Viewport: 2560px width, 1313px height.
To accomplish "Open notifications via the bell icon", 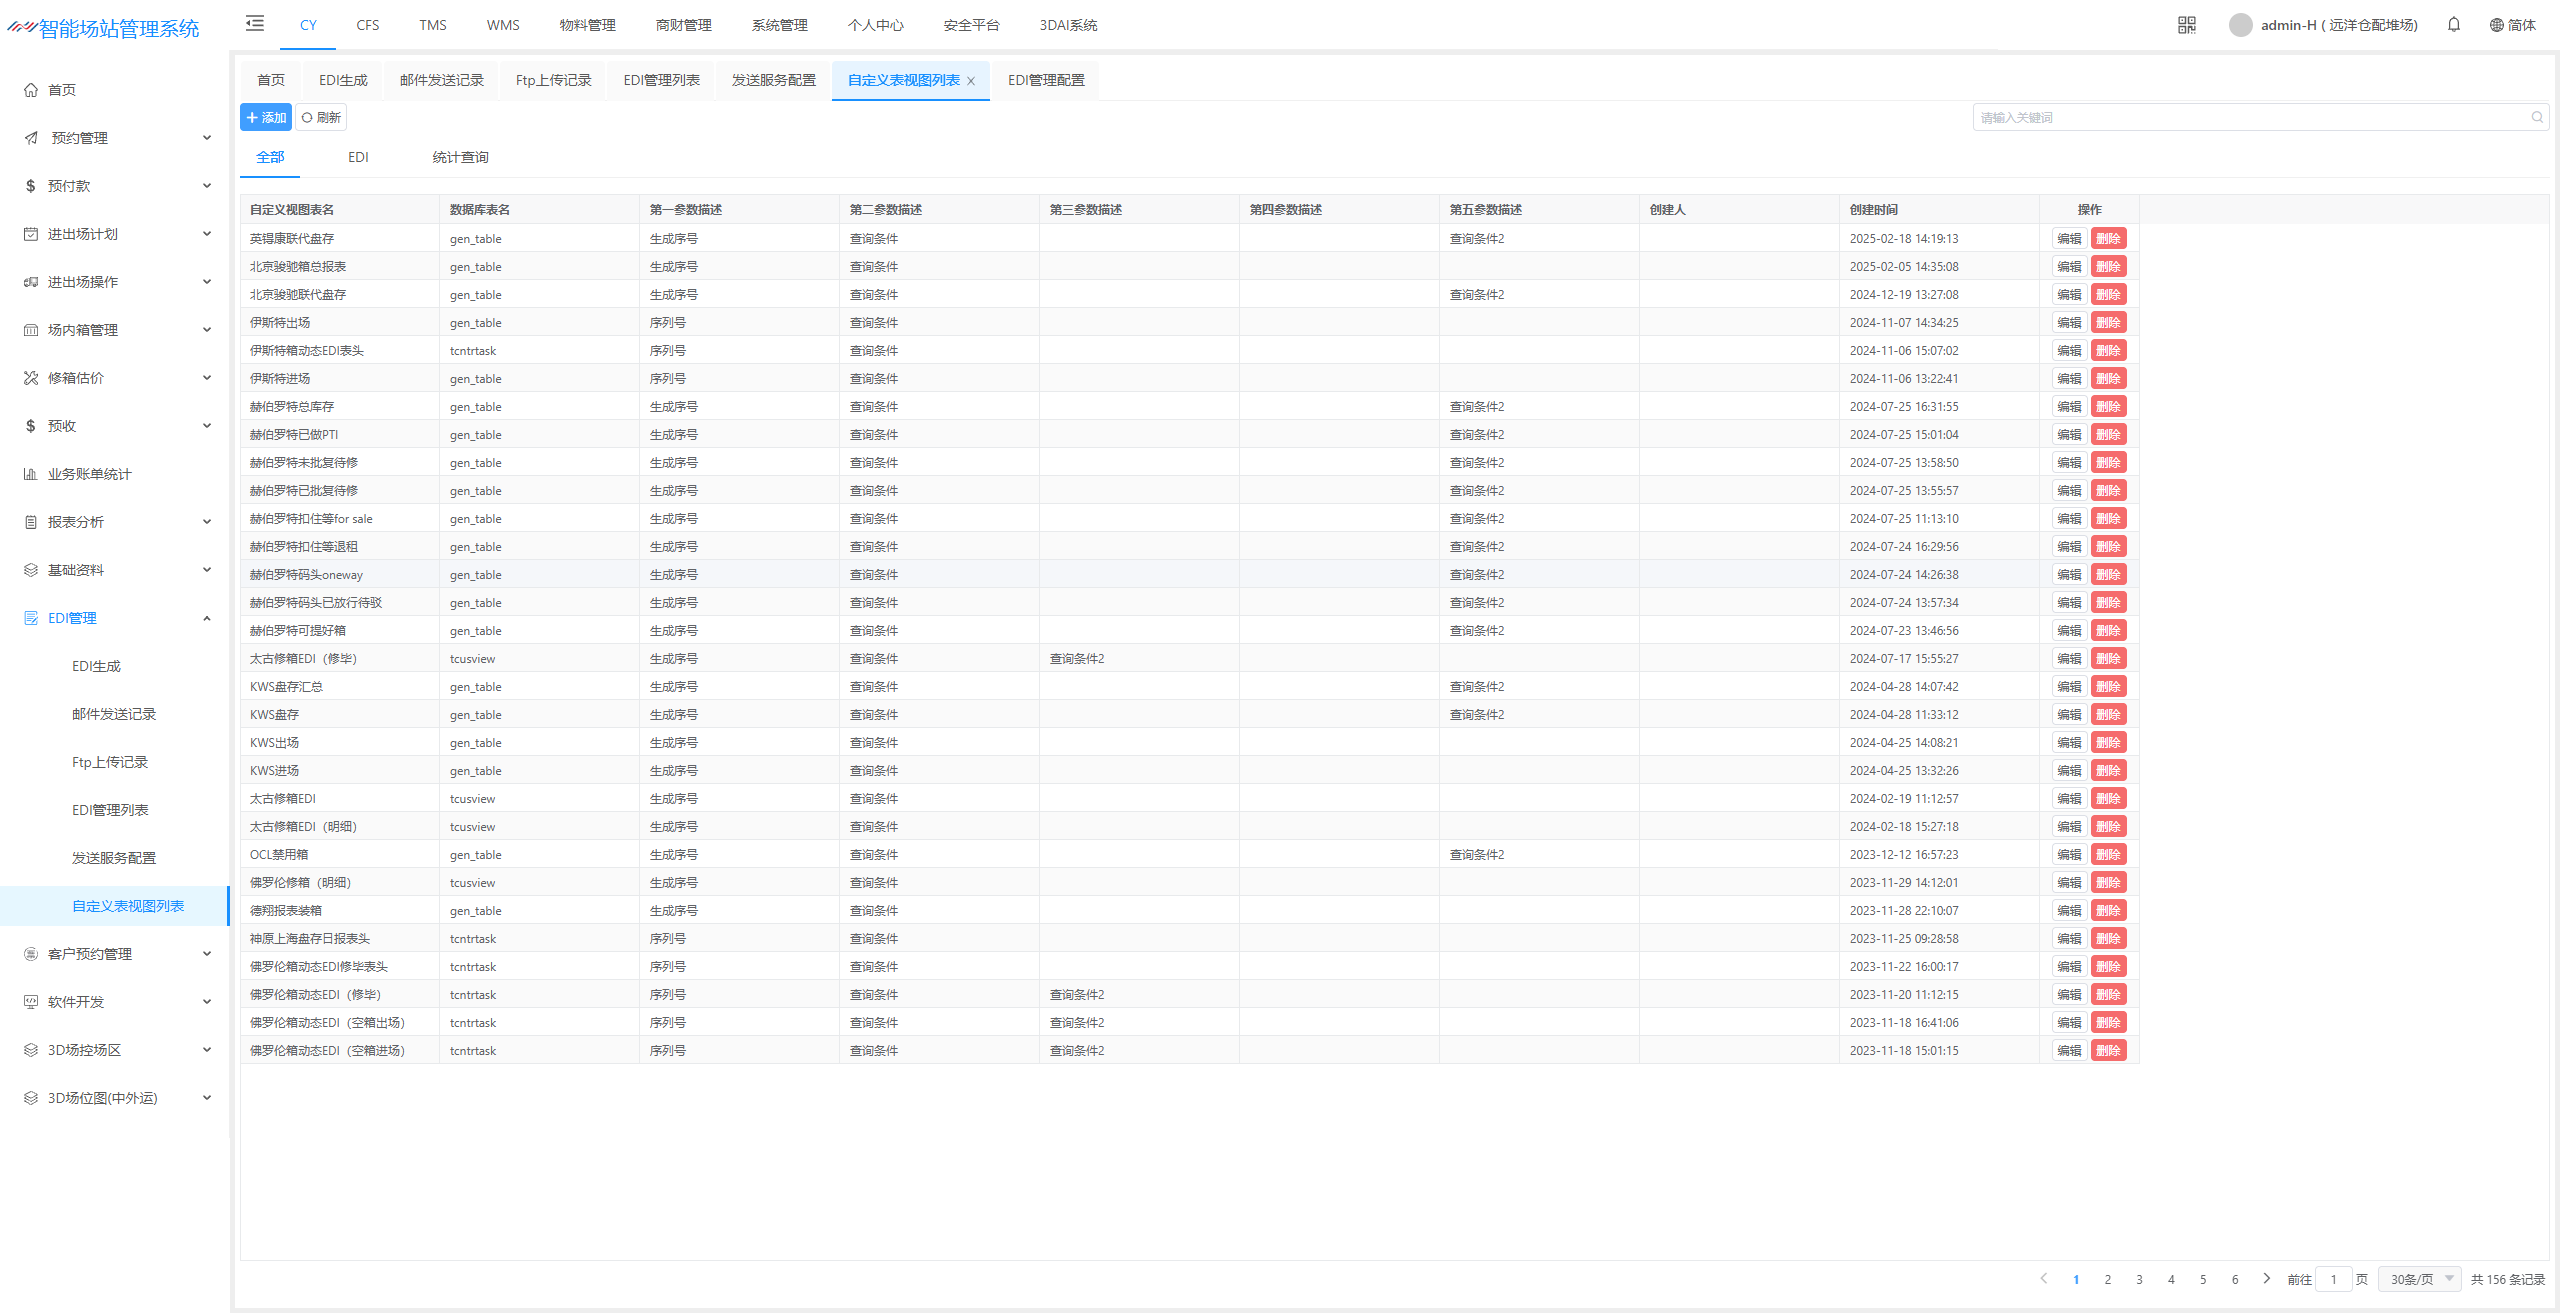I will click(x=2453, y=25).
